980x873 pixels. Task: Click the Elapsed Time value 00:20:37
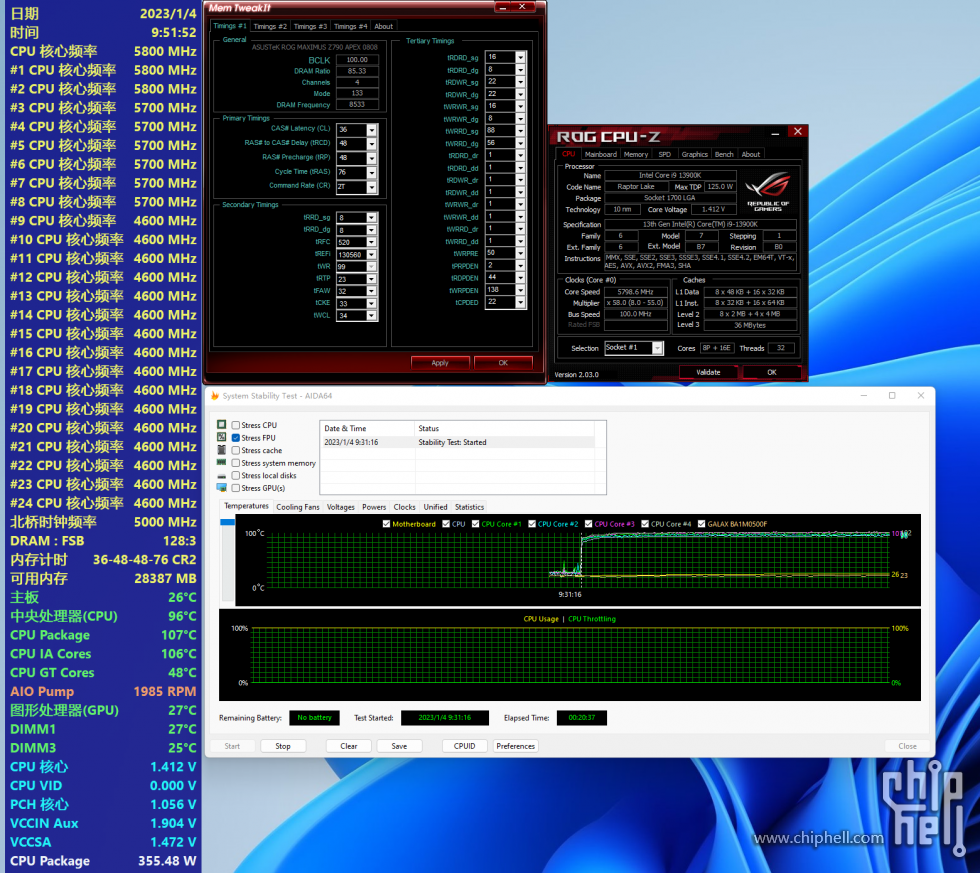pyautogui.click(x=582, y=717)
